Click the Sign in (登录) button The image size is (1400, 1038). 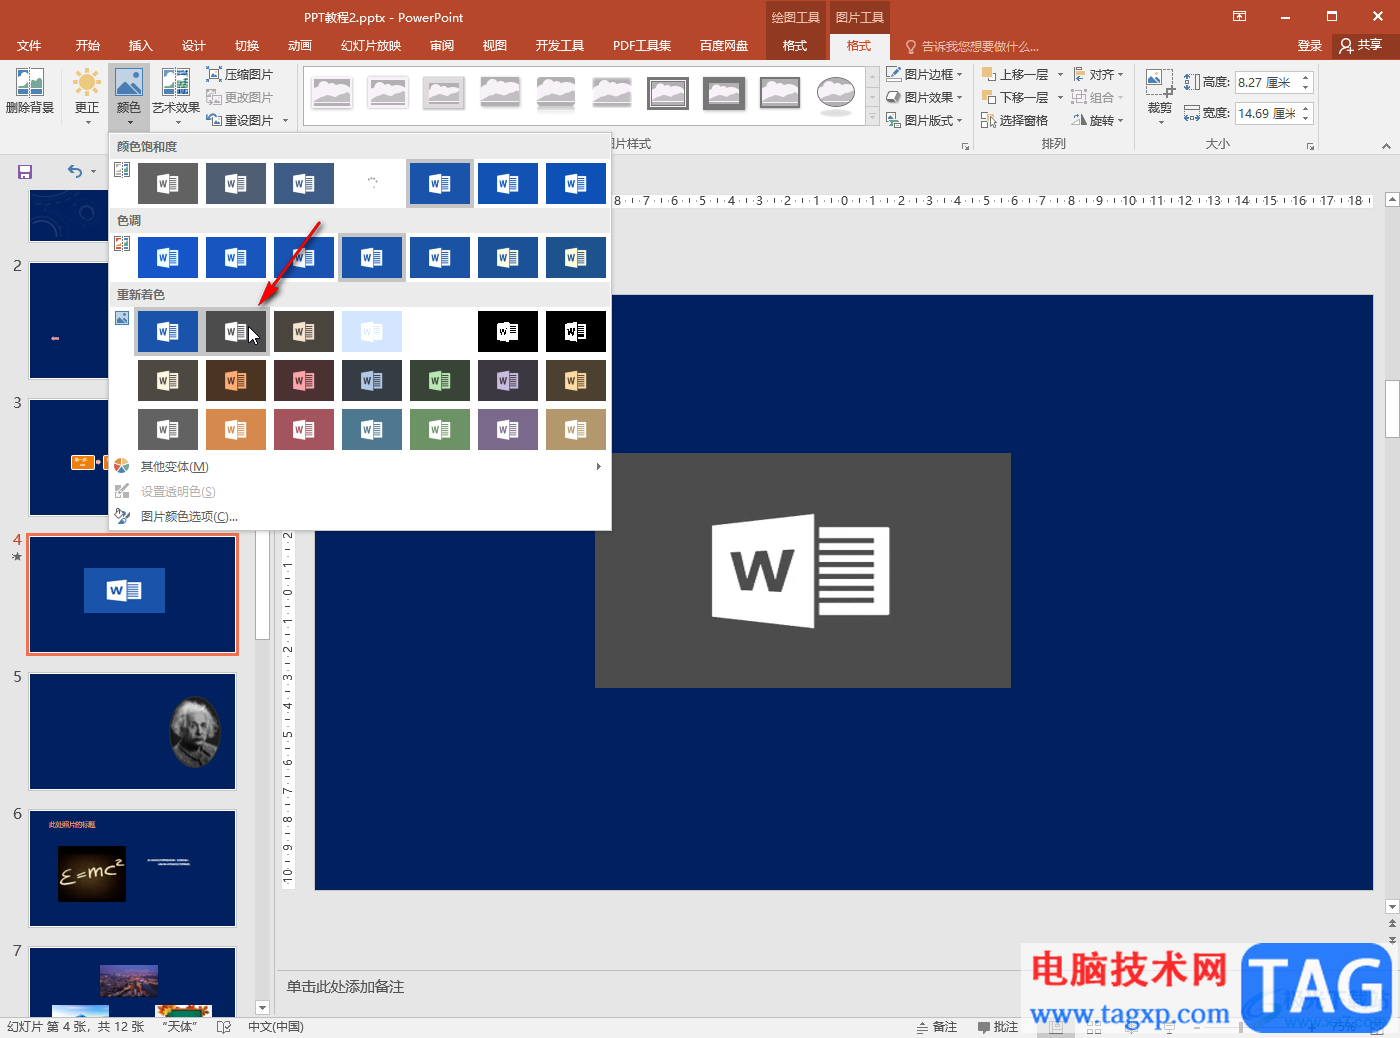[x=1310, y=46]
